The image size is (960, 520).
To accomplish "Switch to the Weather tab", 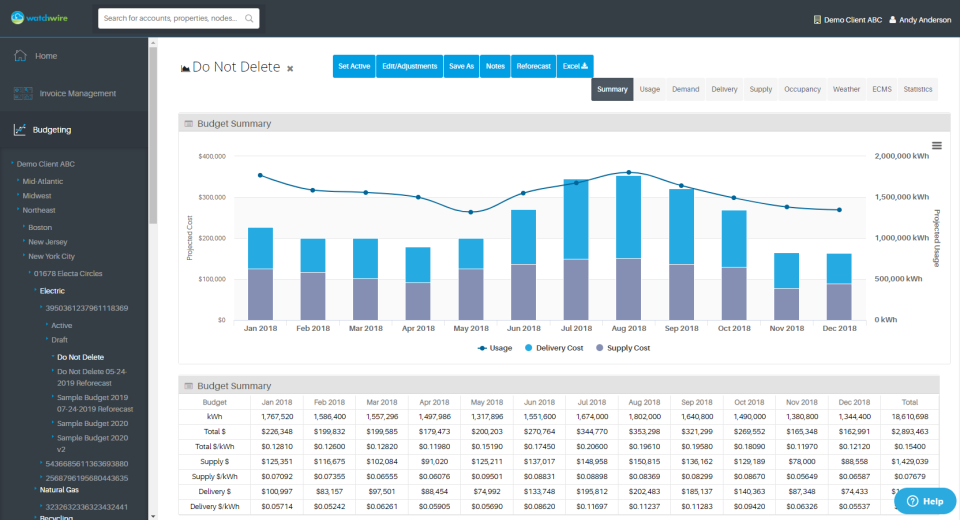I will point(846,89).
